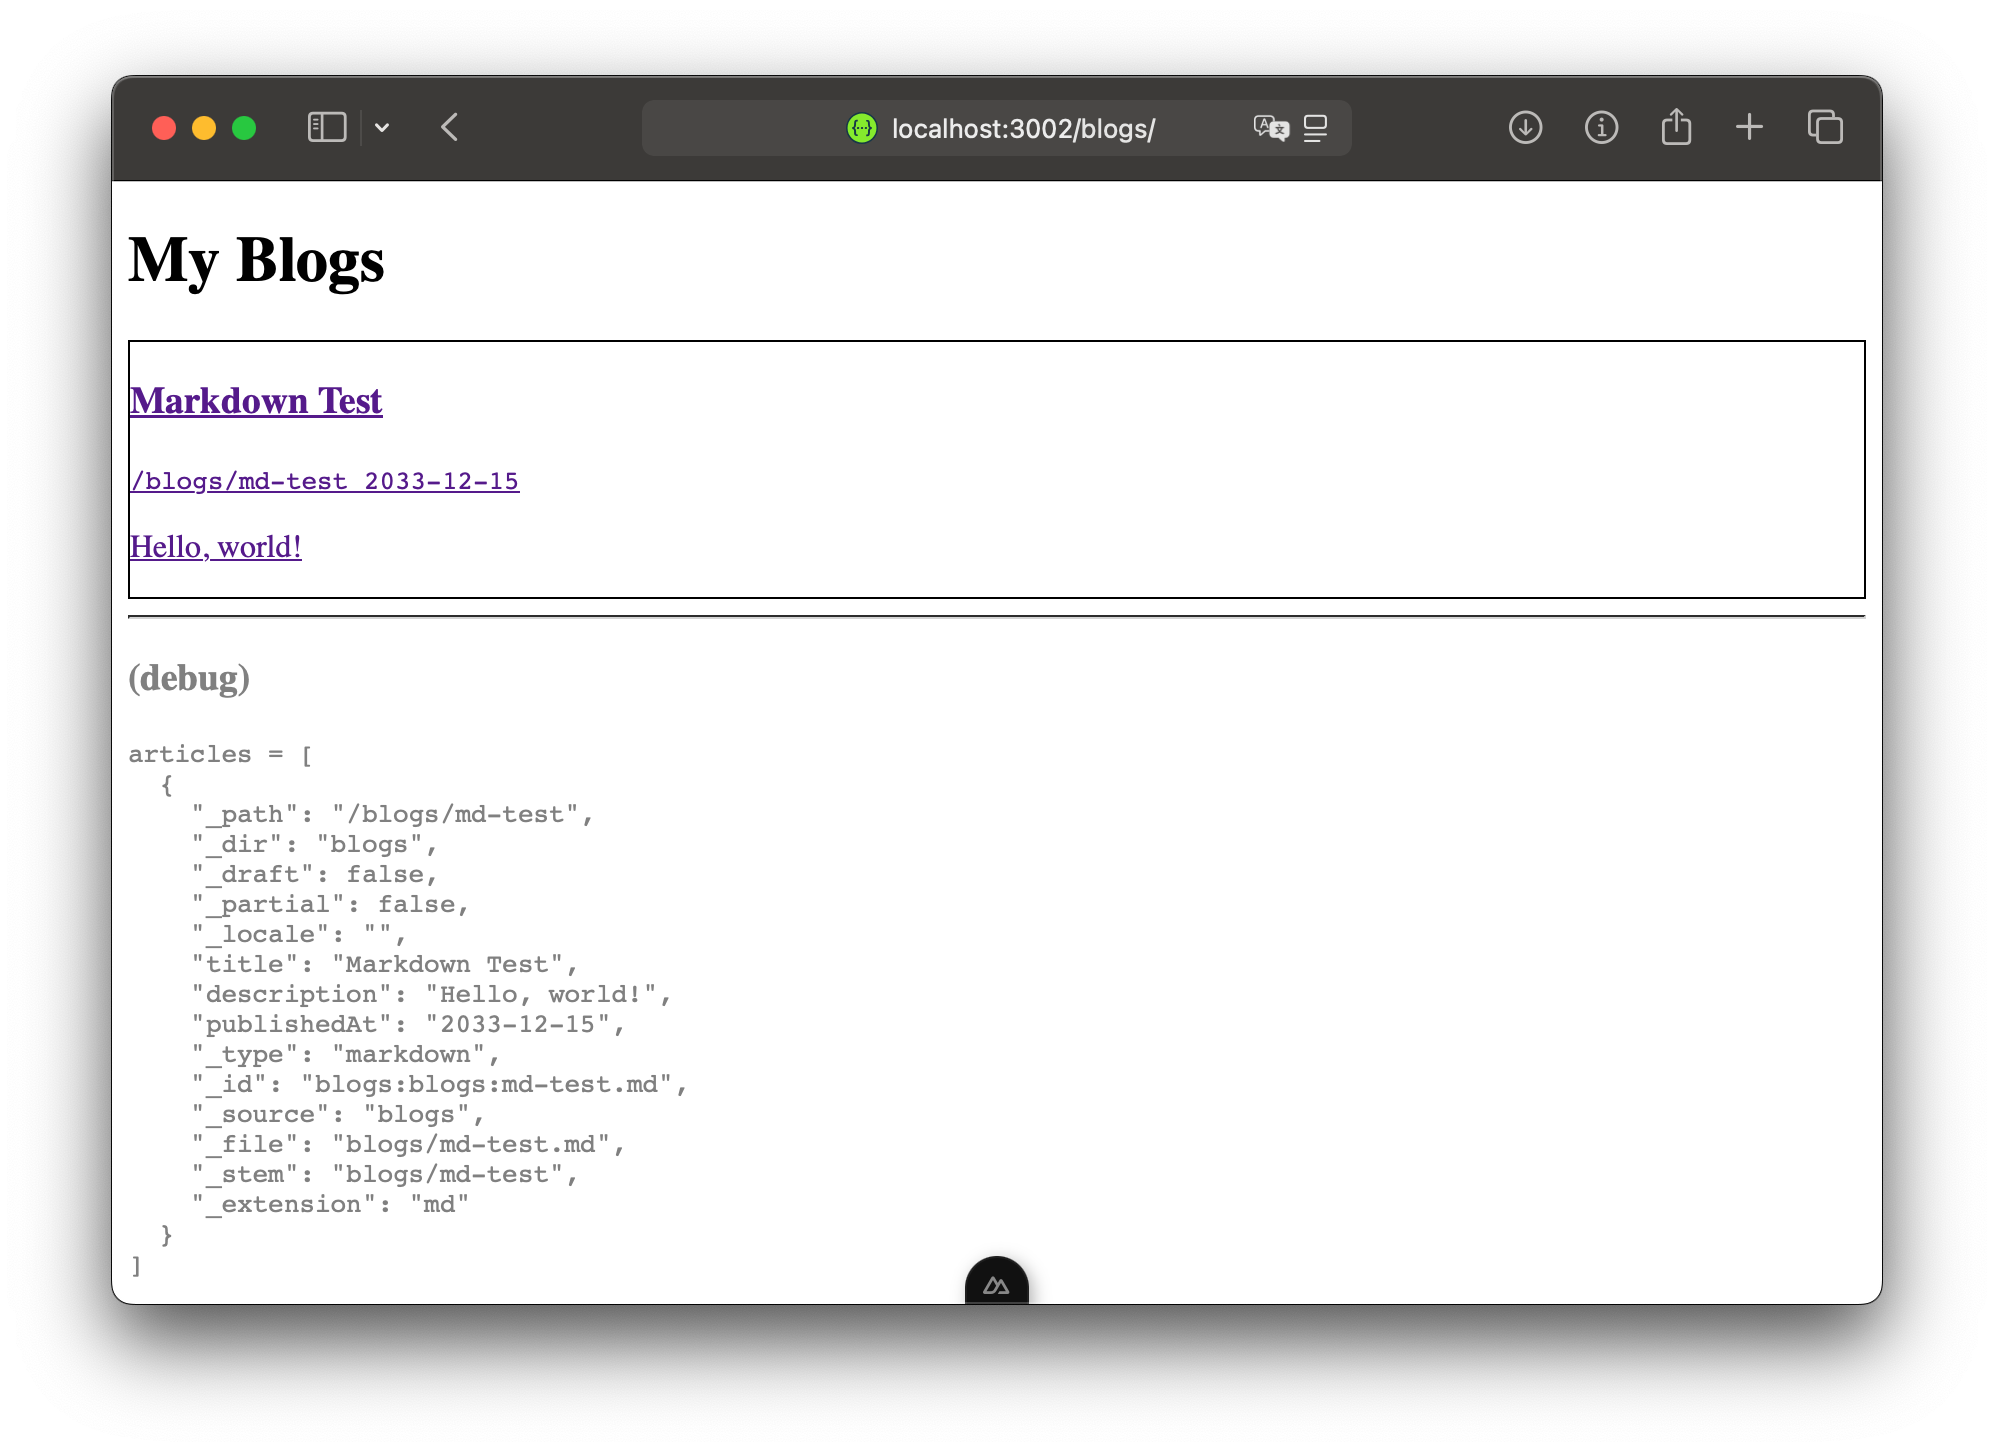Click the "_path": "/blogs/md-test" line
Viewport: 1994px width, 1452px height.
(x=393, y=815)
